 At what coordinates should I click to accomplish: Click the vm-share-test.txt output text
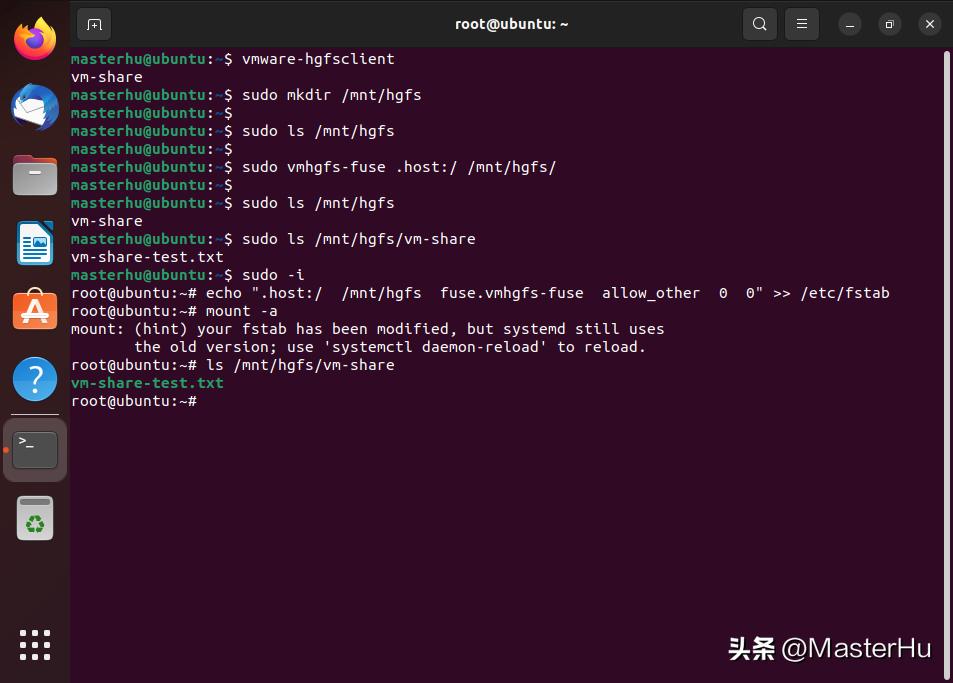(145, 383)
